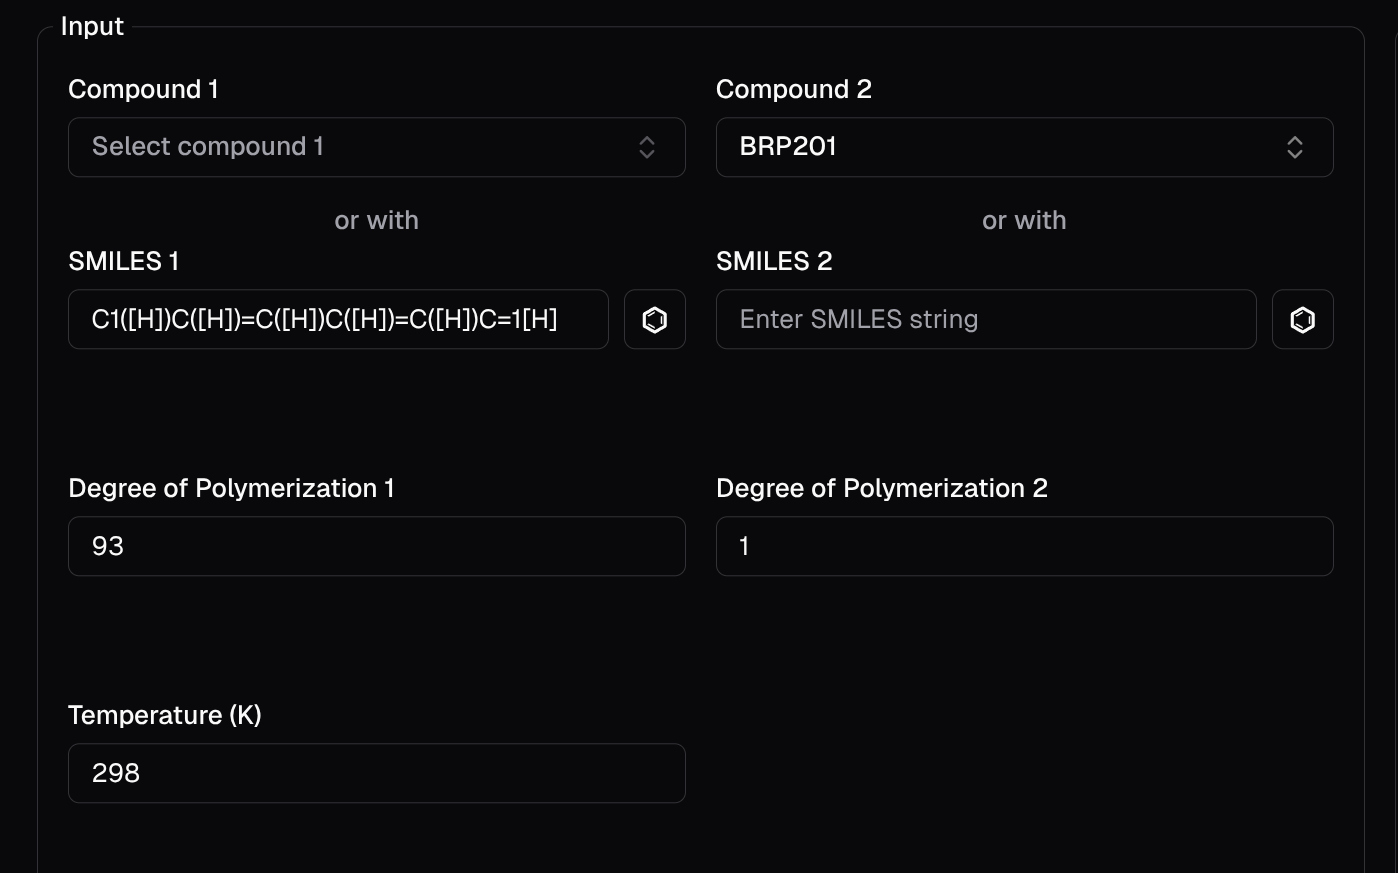Select the Degree of Polymerization 1 field

pyautogui.click(x=376, y=546)
